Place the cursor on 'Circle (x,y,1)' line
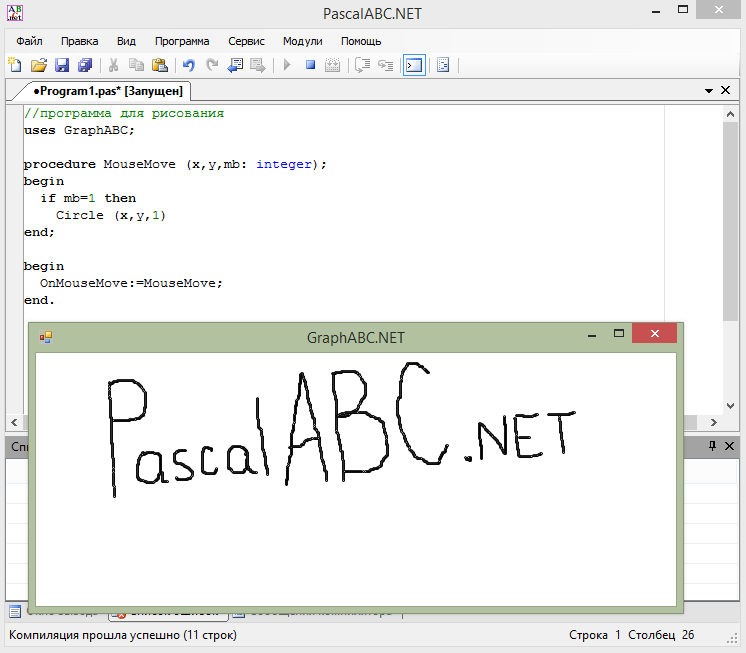This screenshot has width=746, height=653. (110, 215)
